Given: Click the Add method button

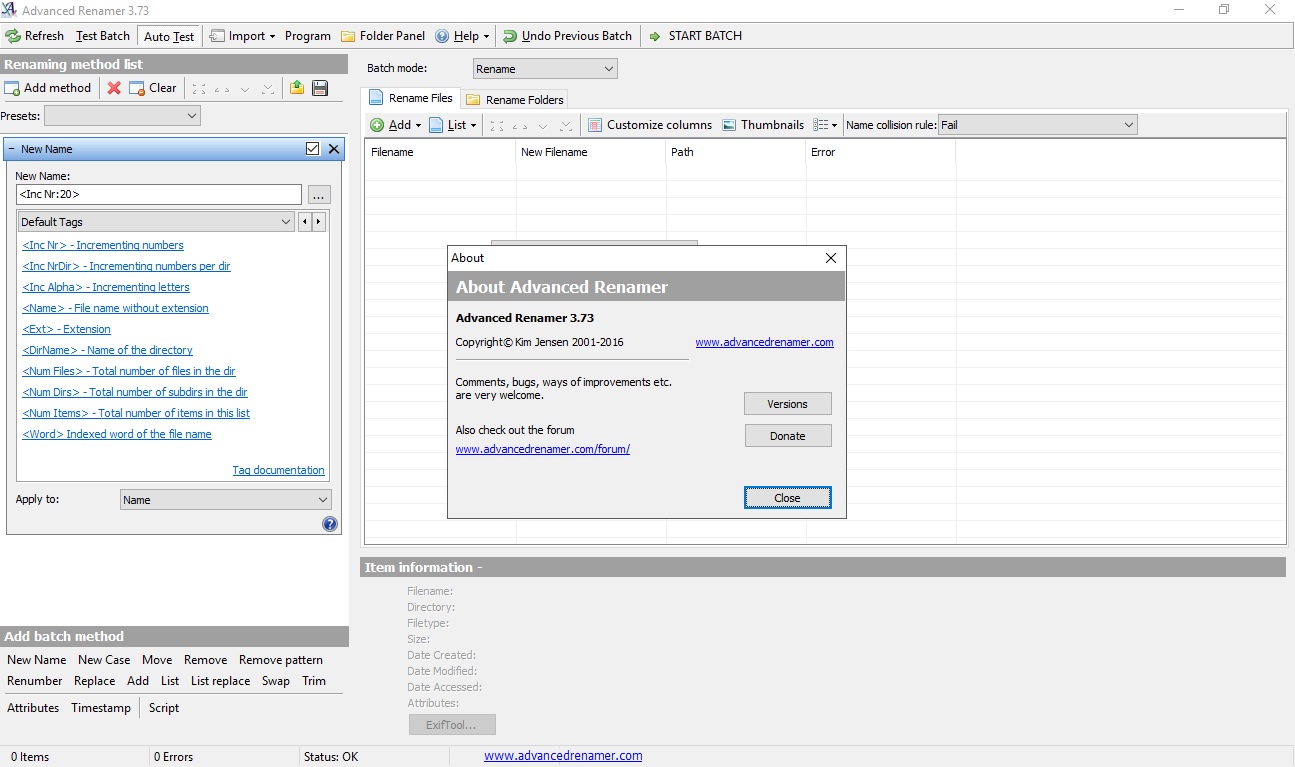Looking at the screenshot, I should pyautogui.click(x=48, y=88).
